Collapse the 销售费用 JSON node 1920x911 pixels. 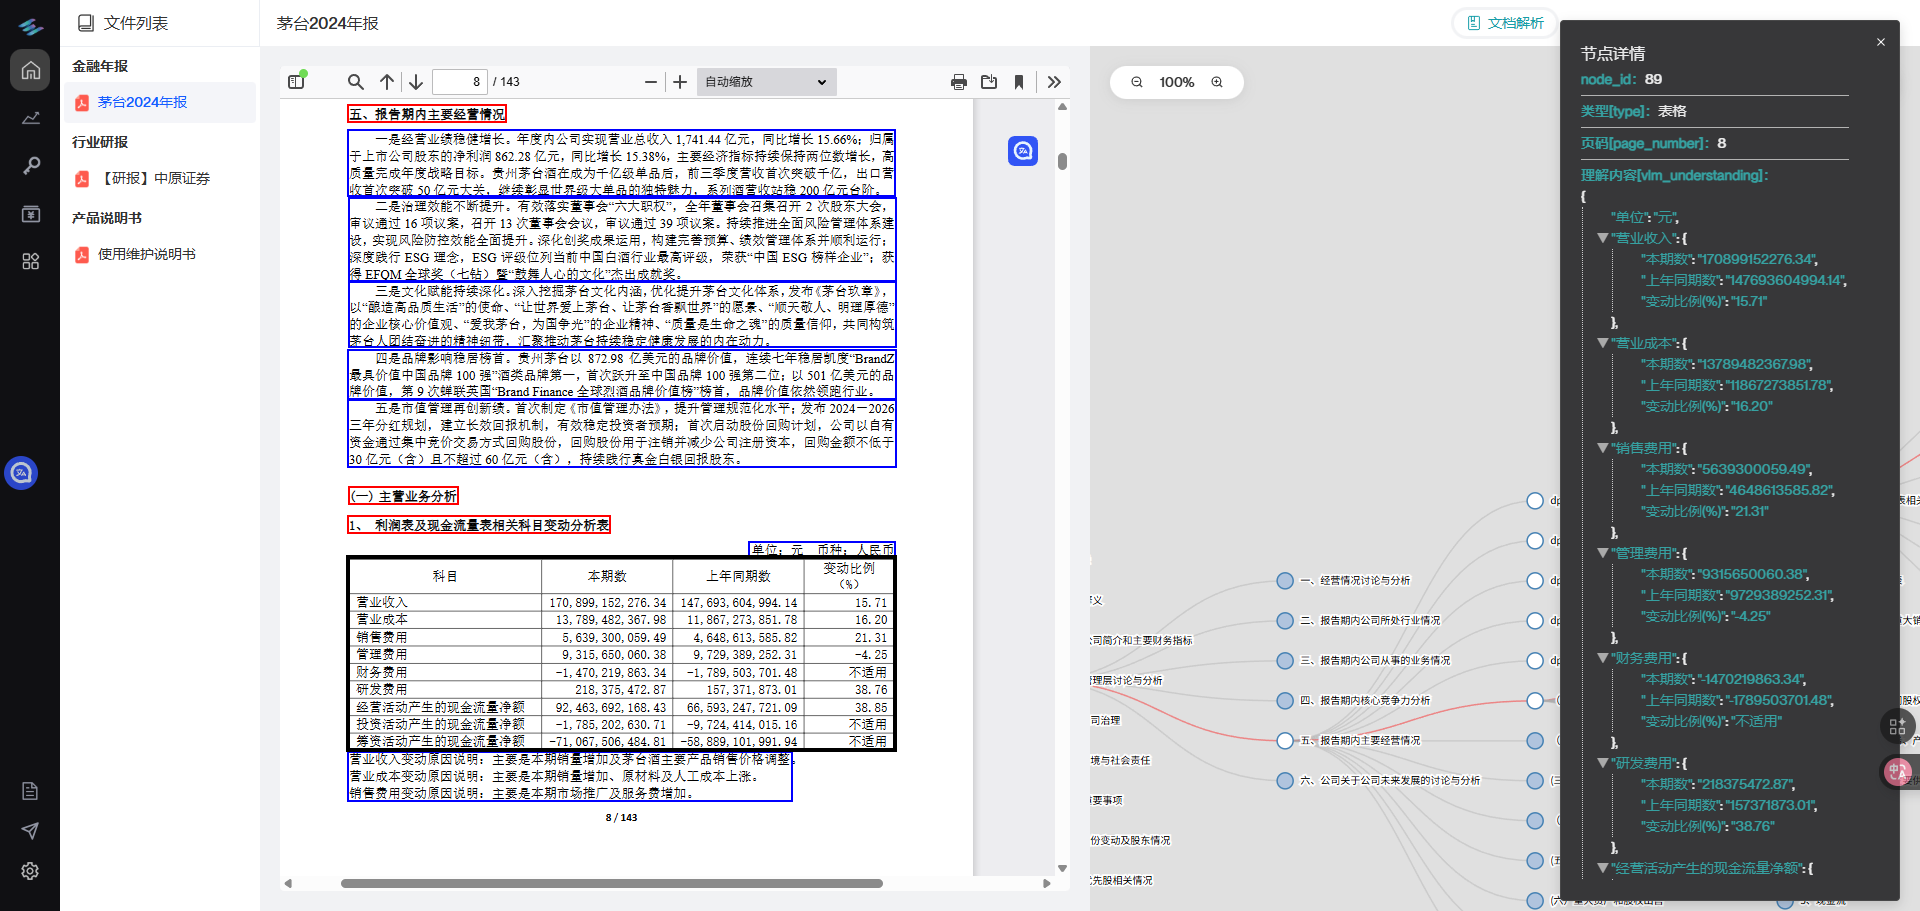(1603, 448)
